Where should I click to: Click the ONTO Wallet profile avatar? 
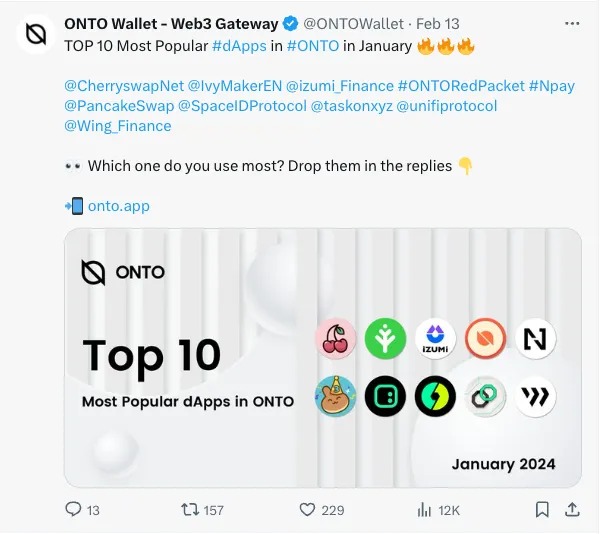pyautogui.click(x=36, y=34)
